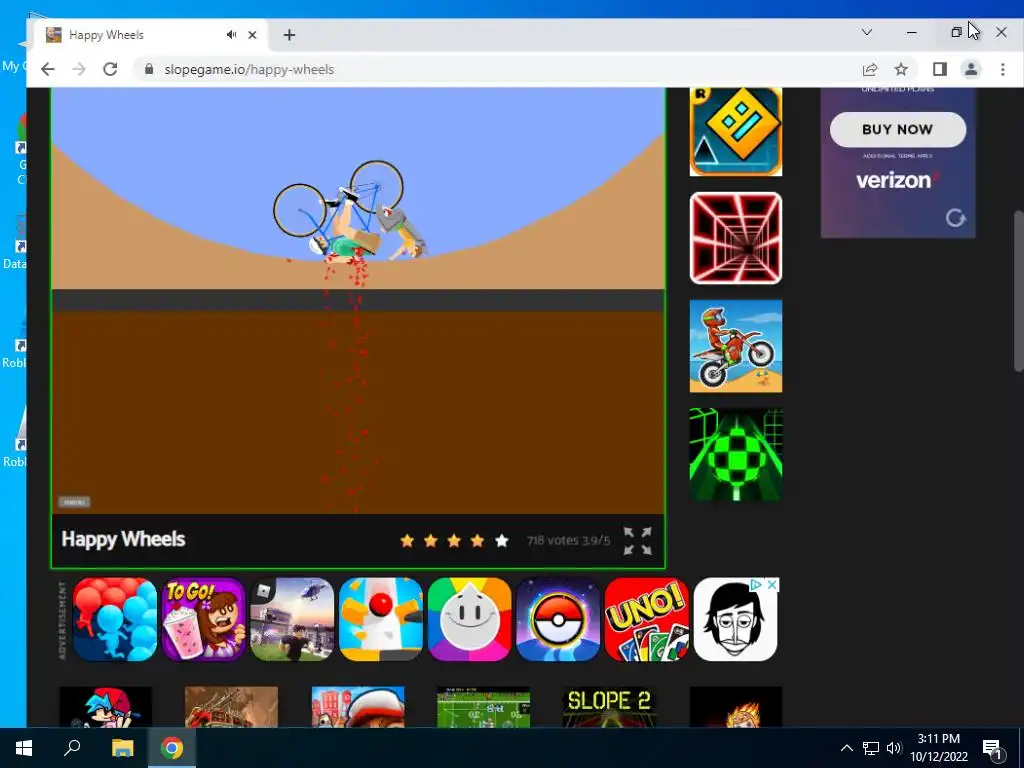Image resolution: width=1024 pixels, height=768 pixels.
Task: Click the page vertical scrollbar
Action: [1018, 291]
